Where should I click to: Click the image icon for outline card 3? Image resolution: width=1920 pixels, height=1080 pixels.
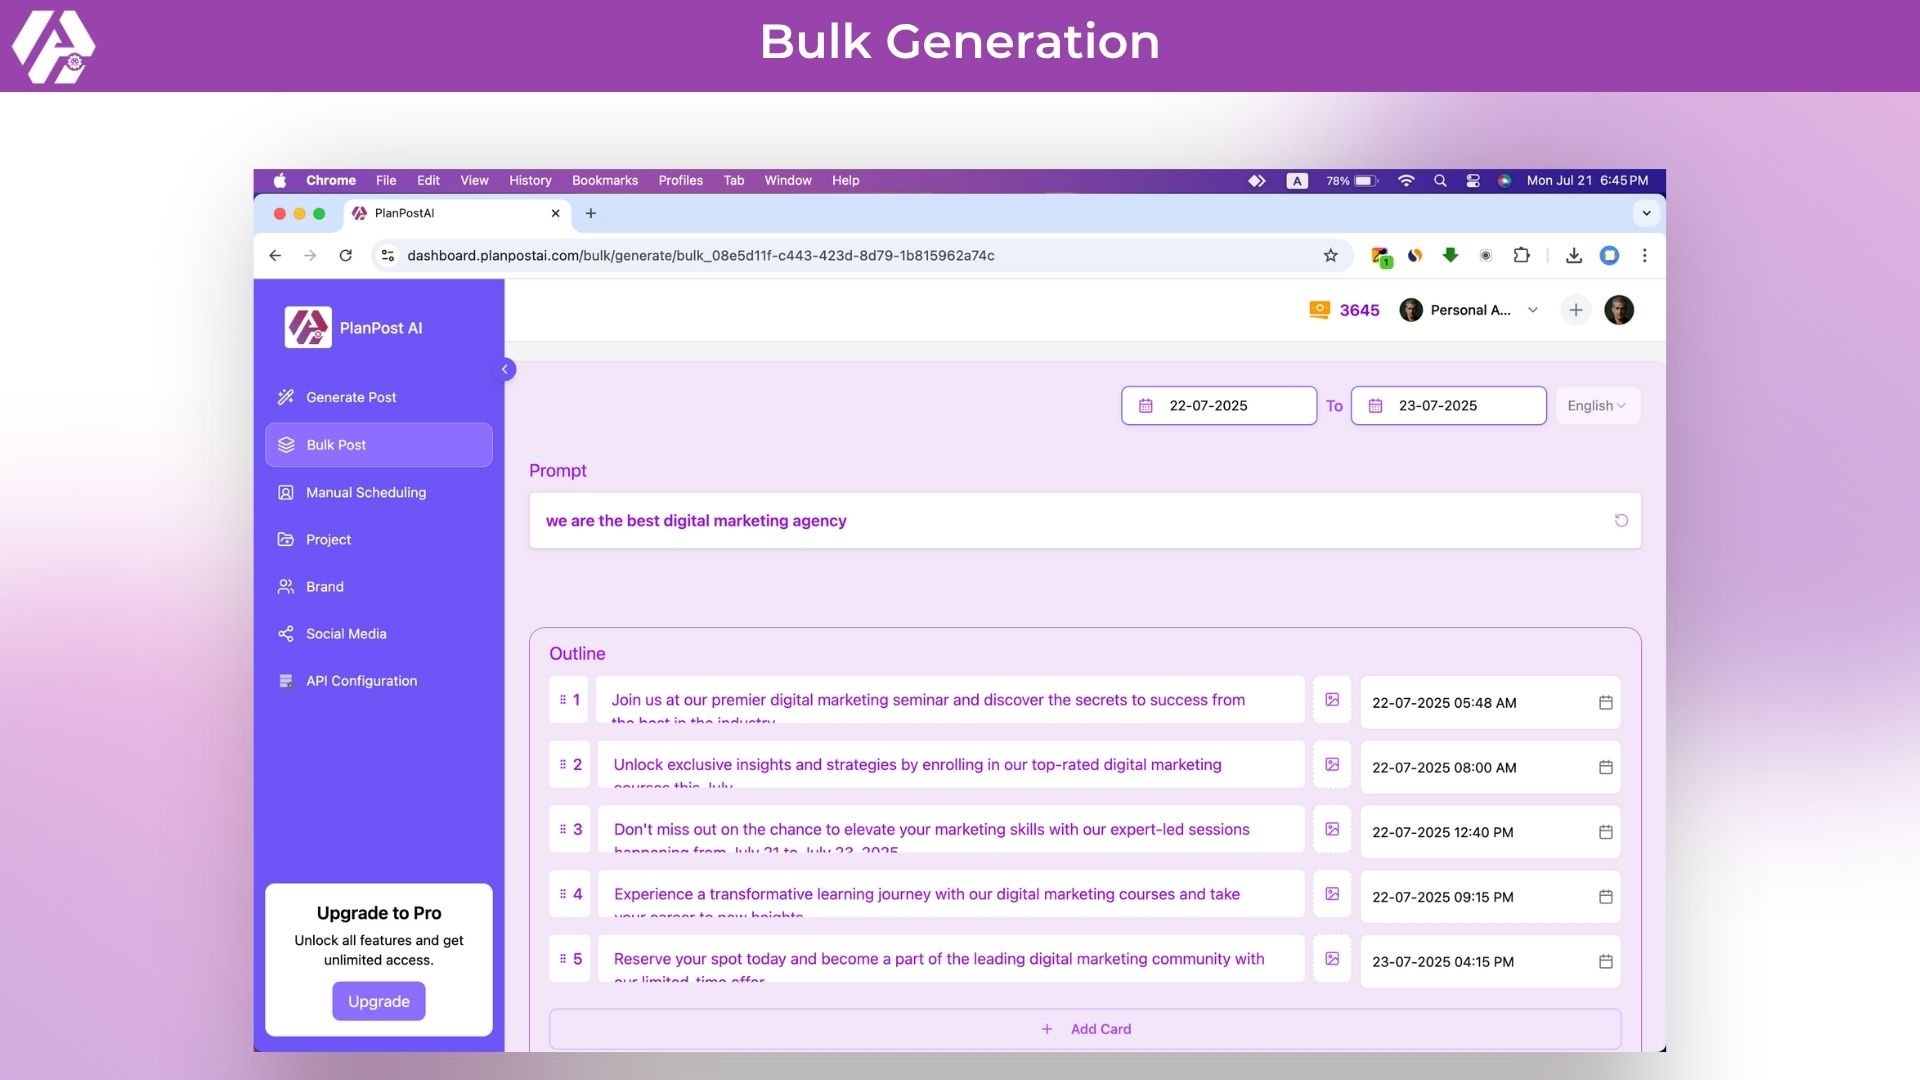1332,829
